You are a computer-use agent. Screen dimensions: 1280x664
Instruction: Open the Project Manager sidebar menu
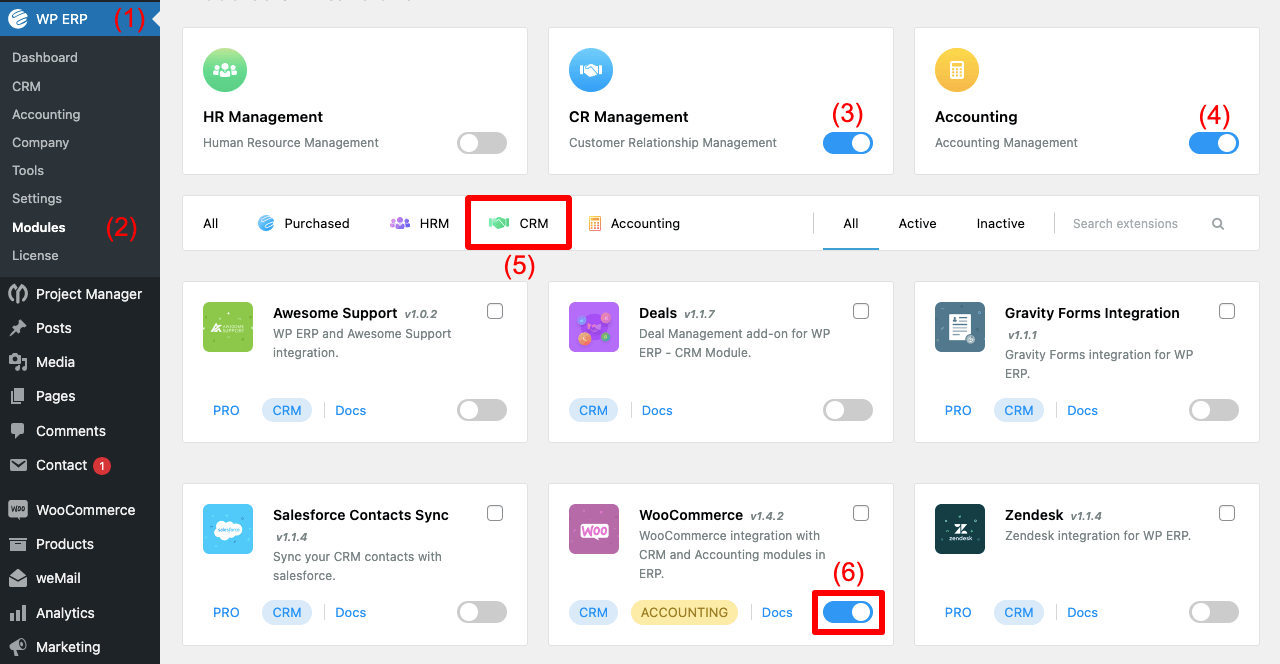click(x=88, y=294)
